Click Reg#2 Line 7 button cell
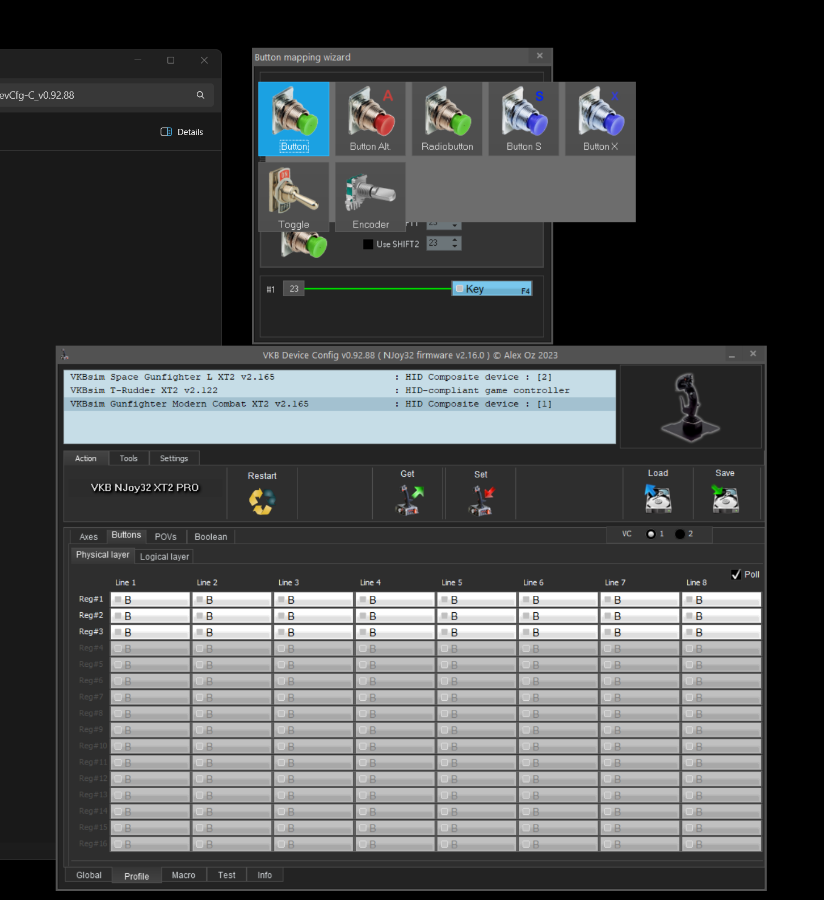 [x=640, y=616]
